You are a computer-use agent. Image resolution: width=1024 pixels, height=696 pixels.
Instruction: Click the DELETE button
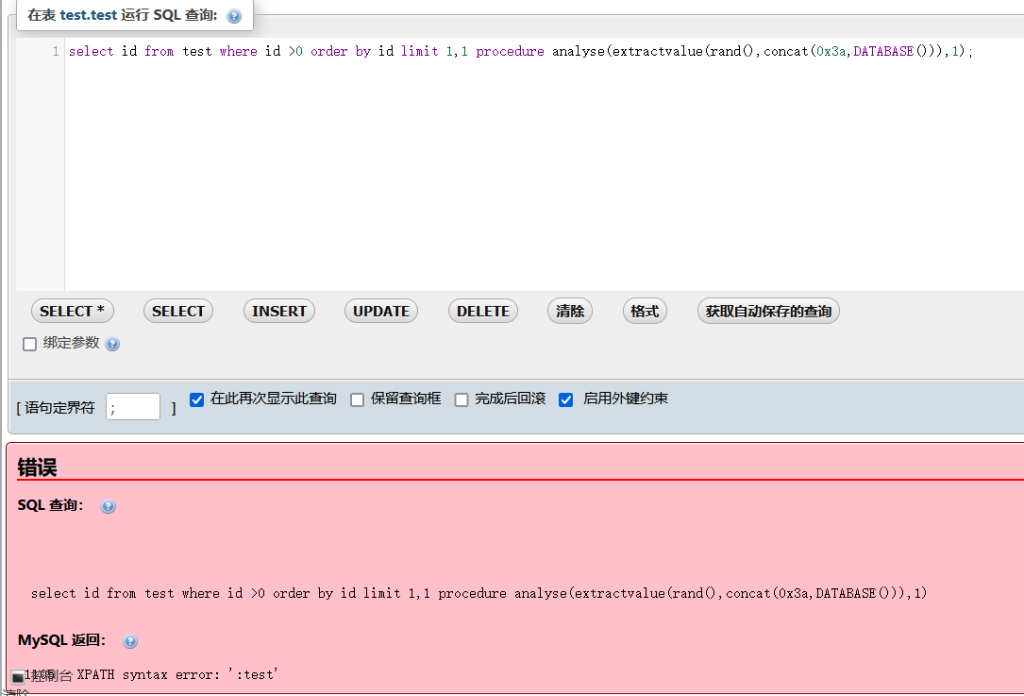point(482,311)
